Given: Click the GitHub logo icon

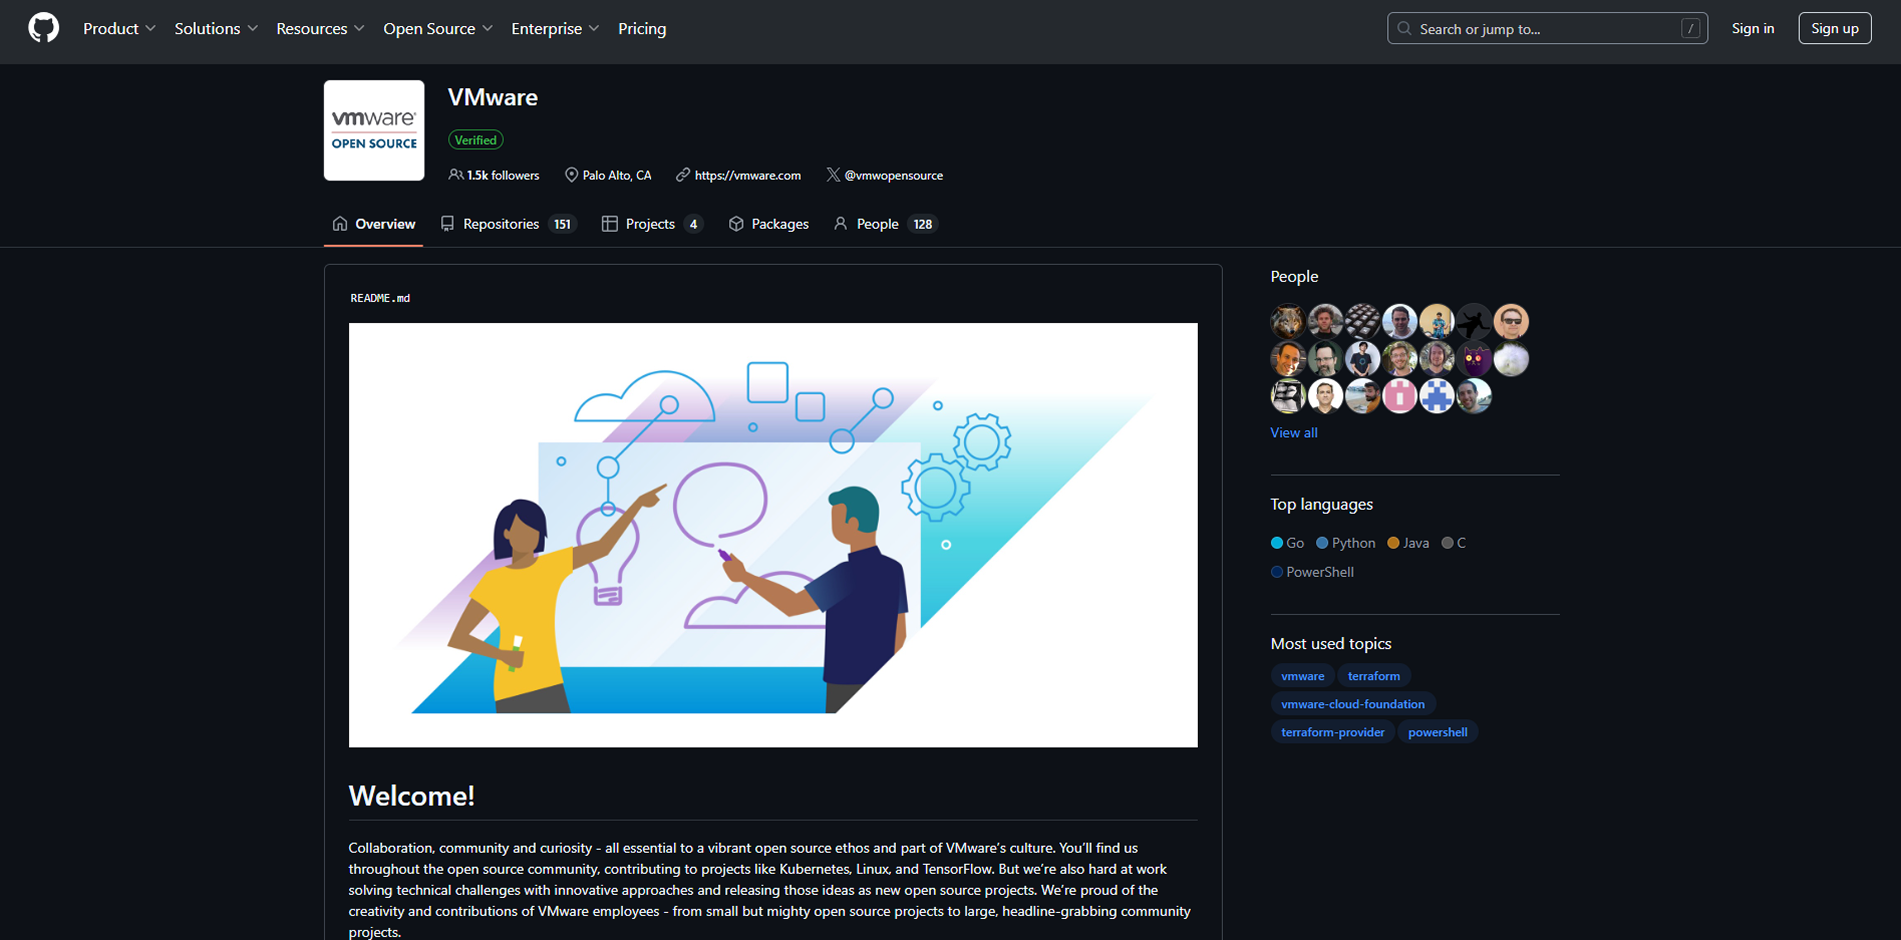Looking at the screenshot, I should tap(43, 28).
